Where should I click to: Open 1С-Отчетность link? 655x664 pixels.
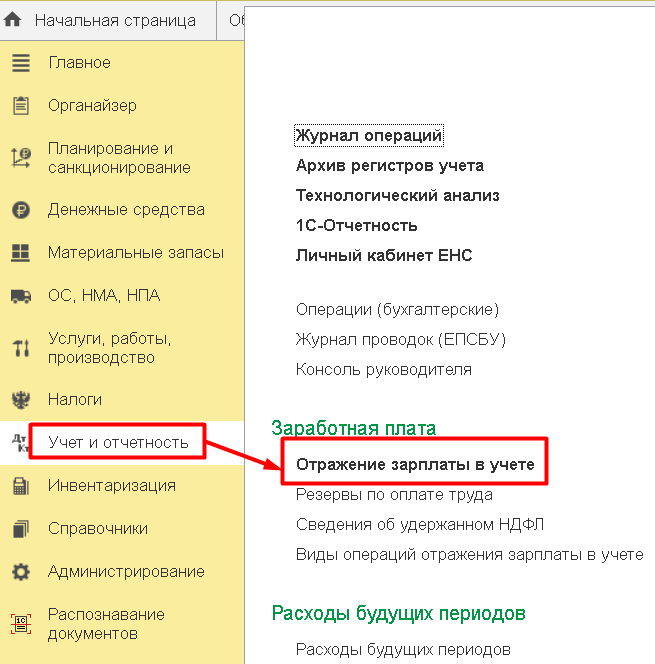pos(357,226)
